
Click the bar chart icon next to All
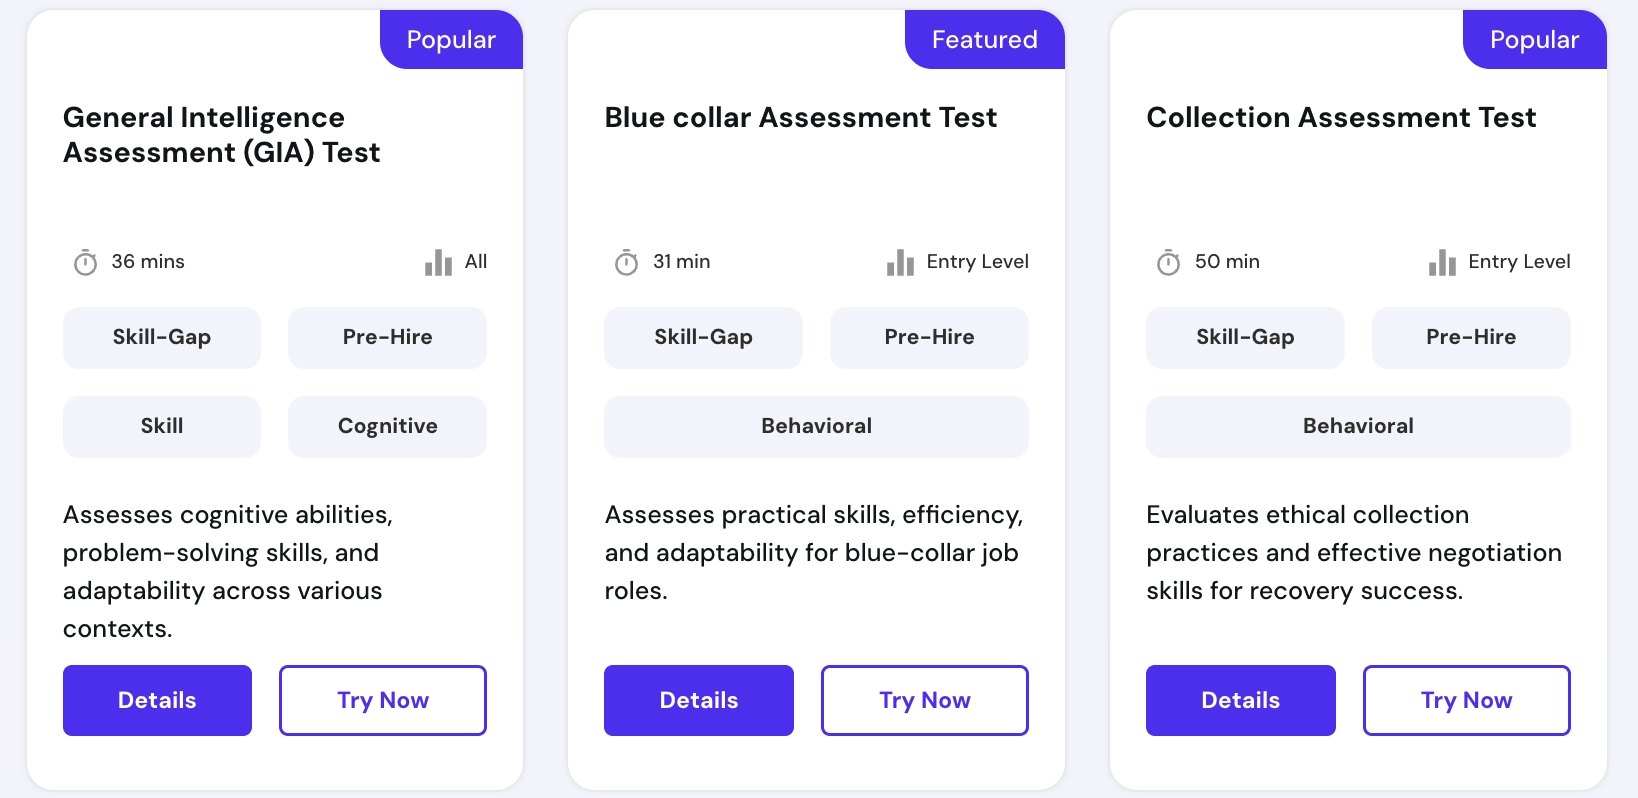[x=438, y=262]
